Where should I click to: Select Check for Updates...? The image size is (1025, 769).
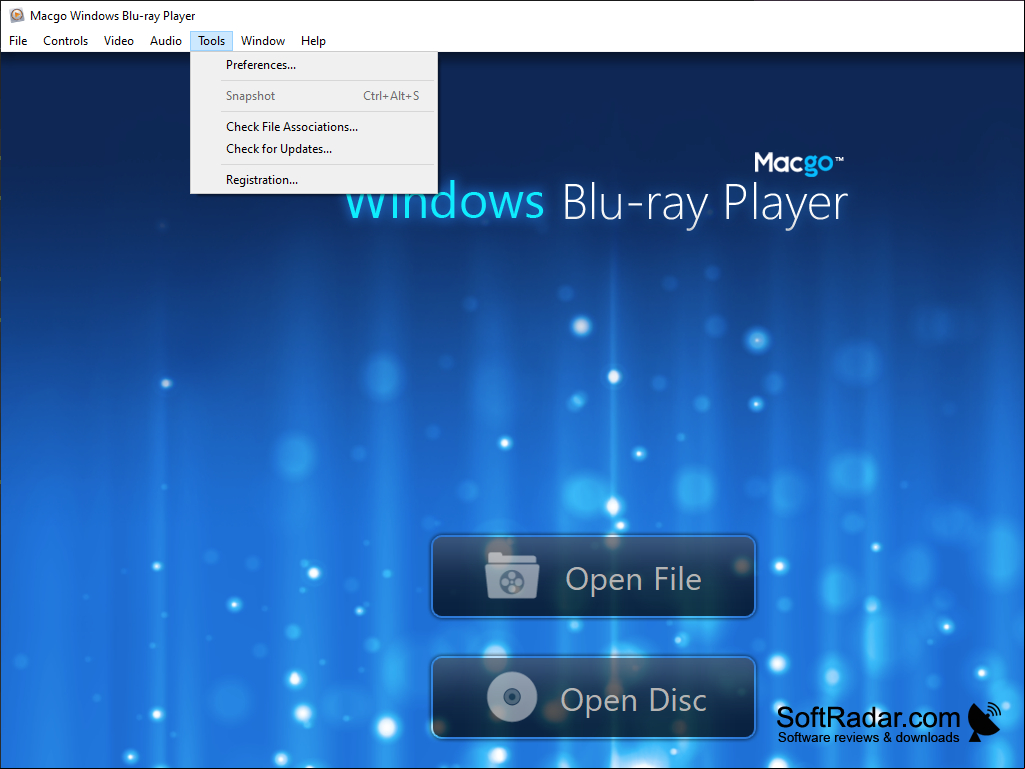[x=314, y=149]
